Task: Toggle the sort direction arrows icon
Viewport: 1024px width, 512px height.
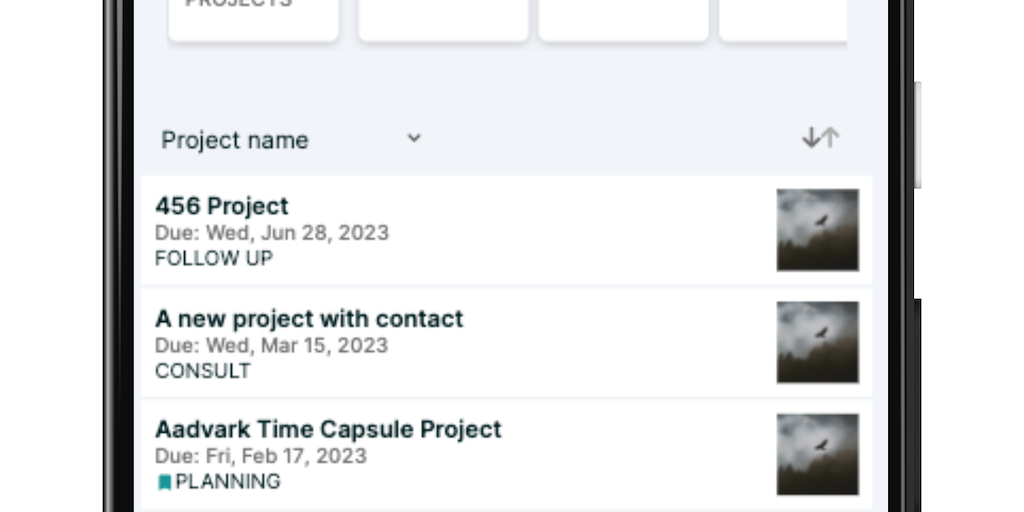Action: click(x=820, y=139)
